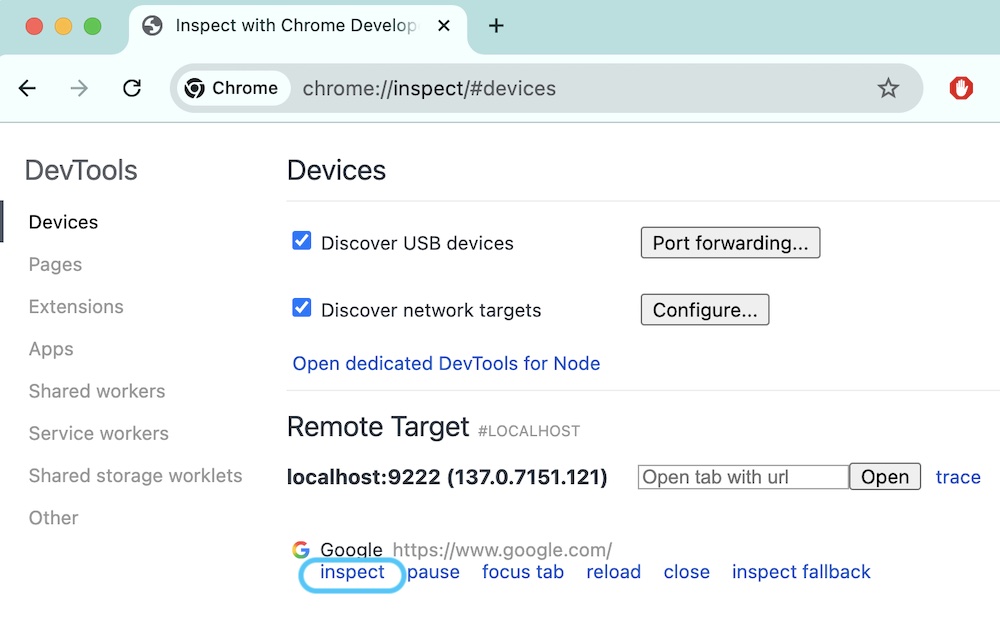Viewport: 1000px width, 622px height.
Task: Click the Remote Target heading
Action: [378, 427]
